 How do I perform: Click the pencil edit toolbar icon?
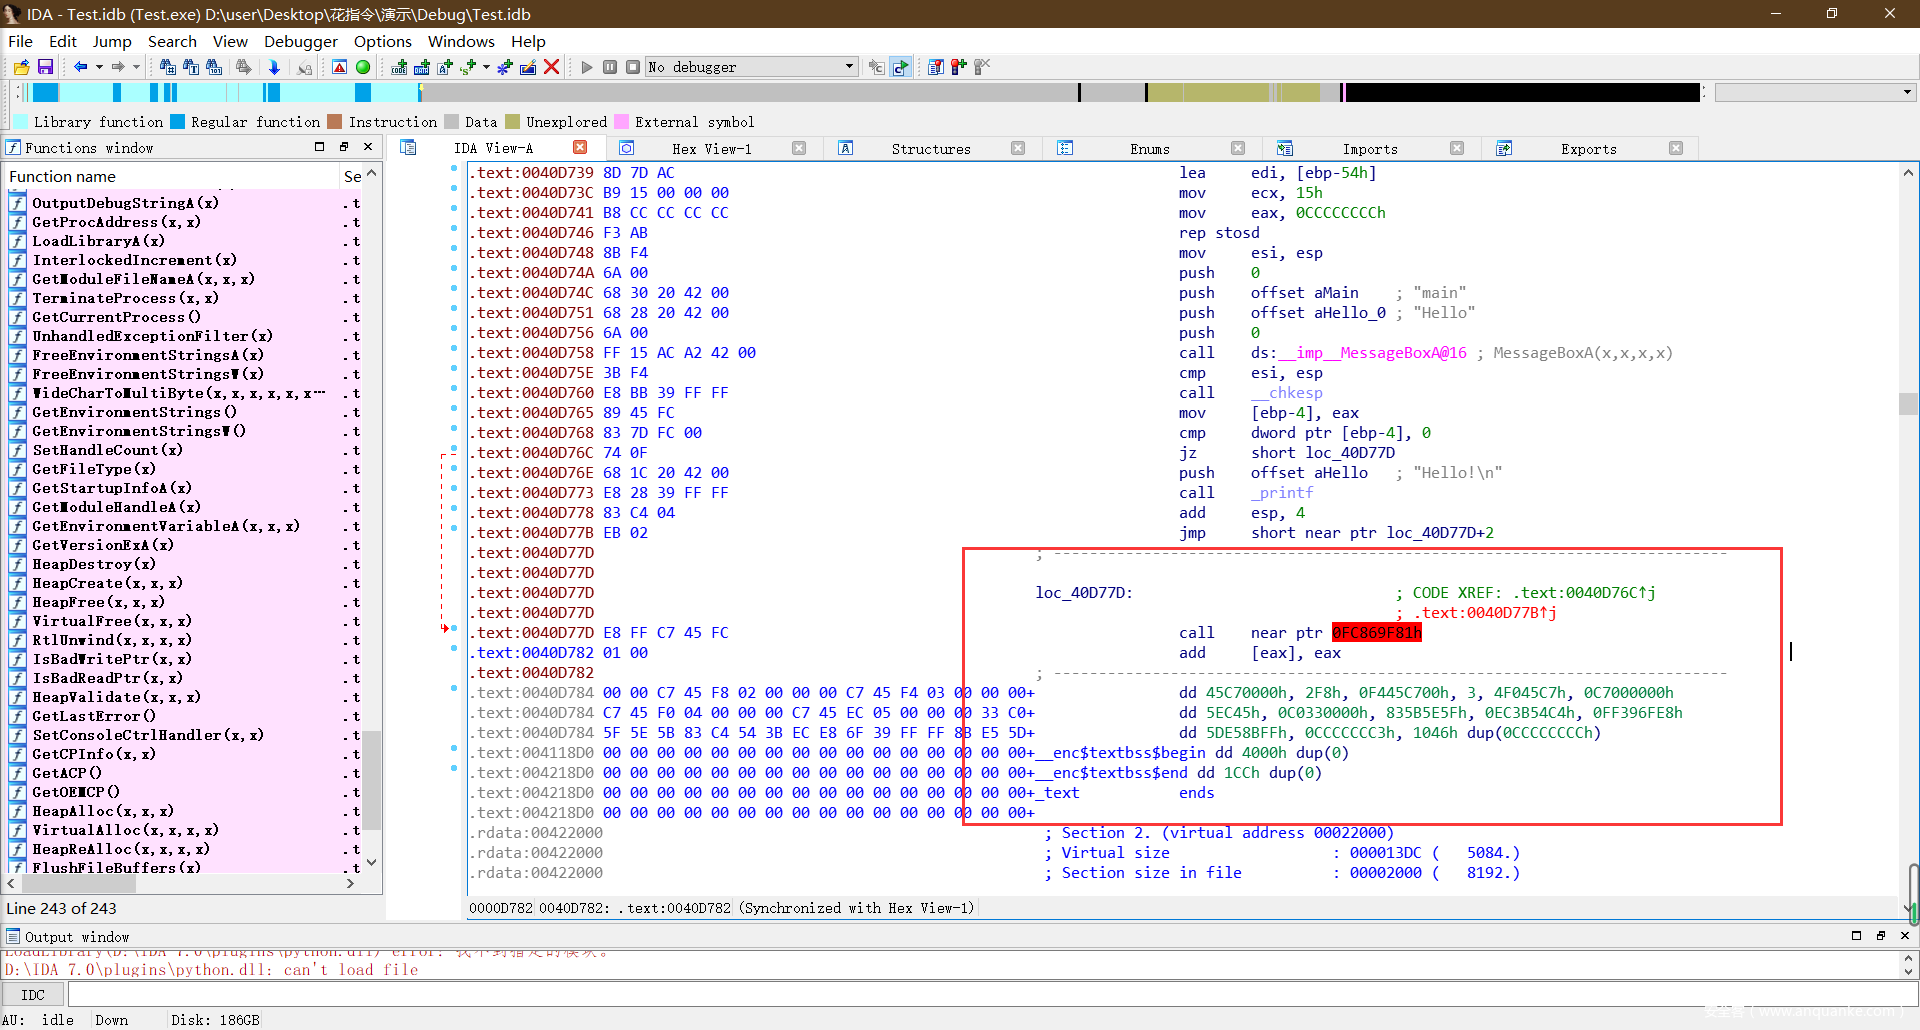(x=528, y=67)
